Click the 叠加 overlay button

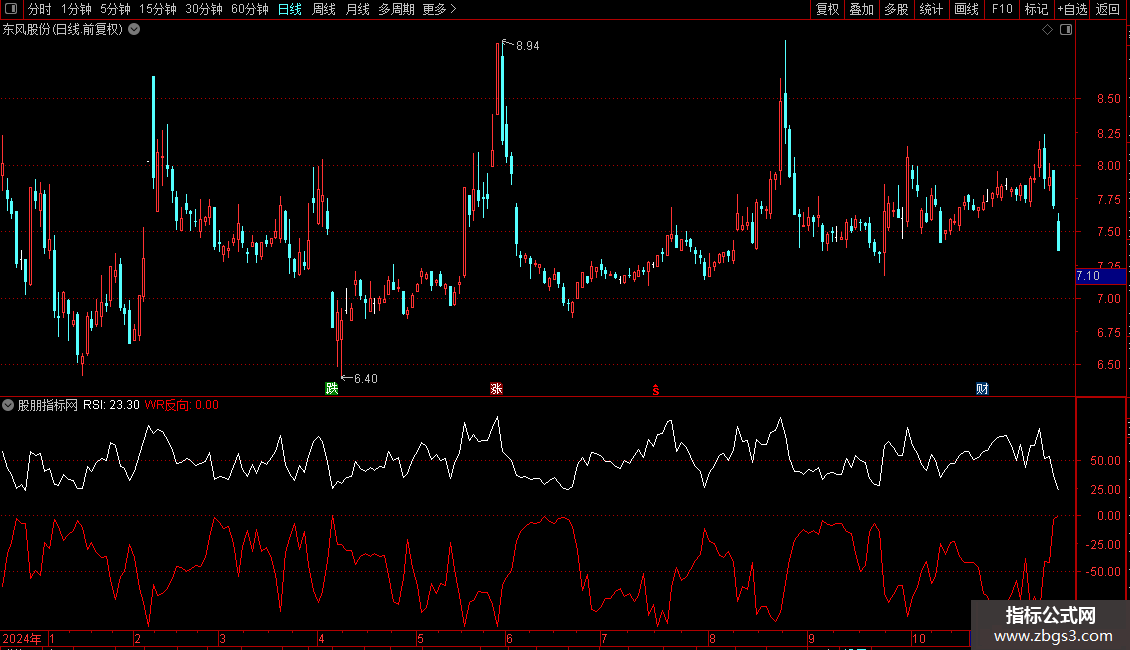861,9
